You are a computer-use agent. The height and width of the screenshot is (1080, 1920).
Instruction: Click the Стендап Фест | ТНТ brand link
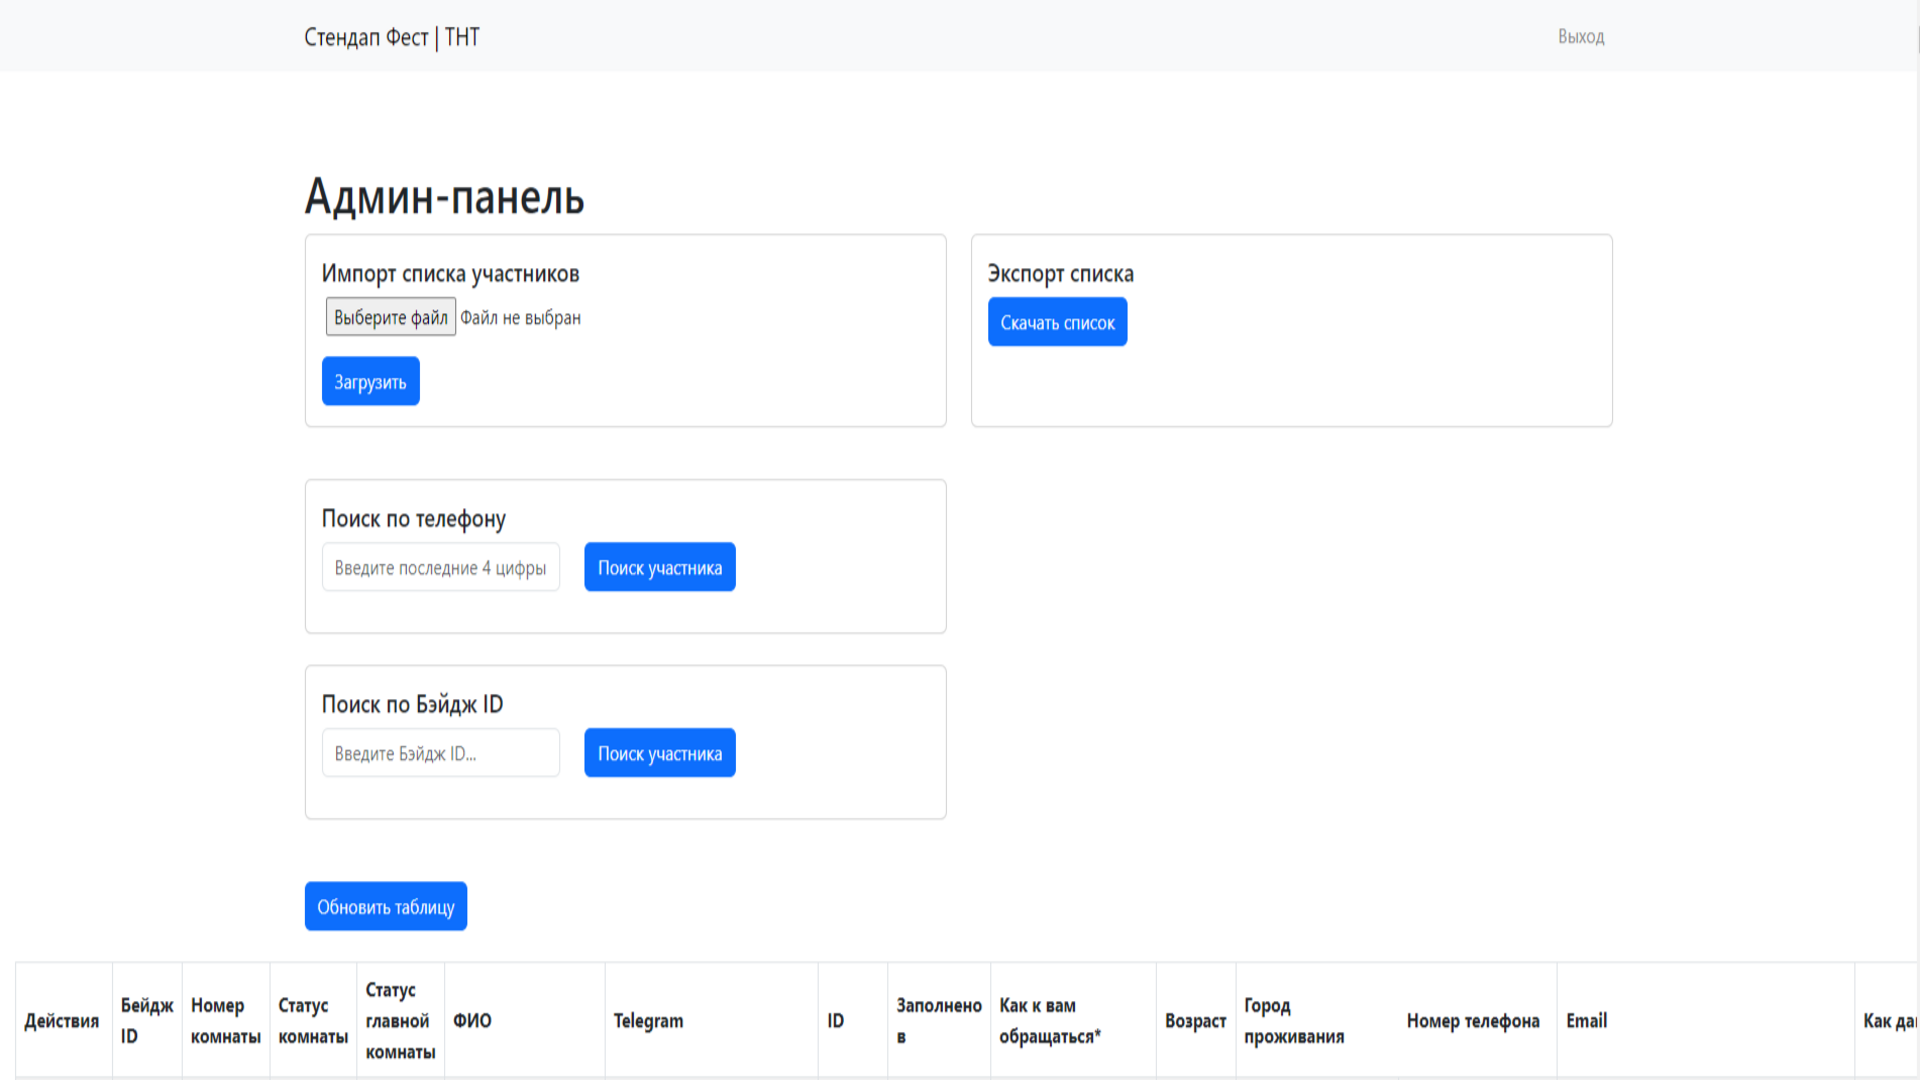(391, 37)
